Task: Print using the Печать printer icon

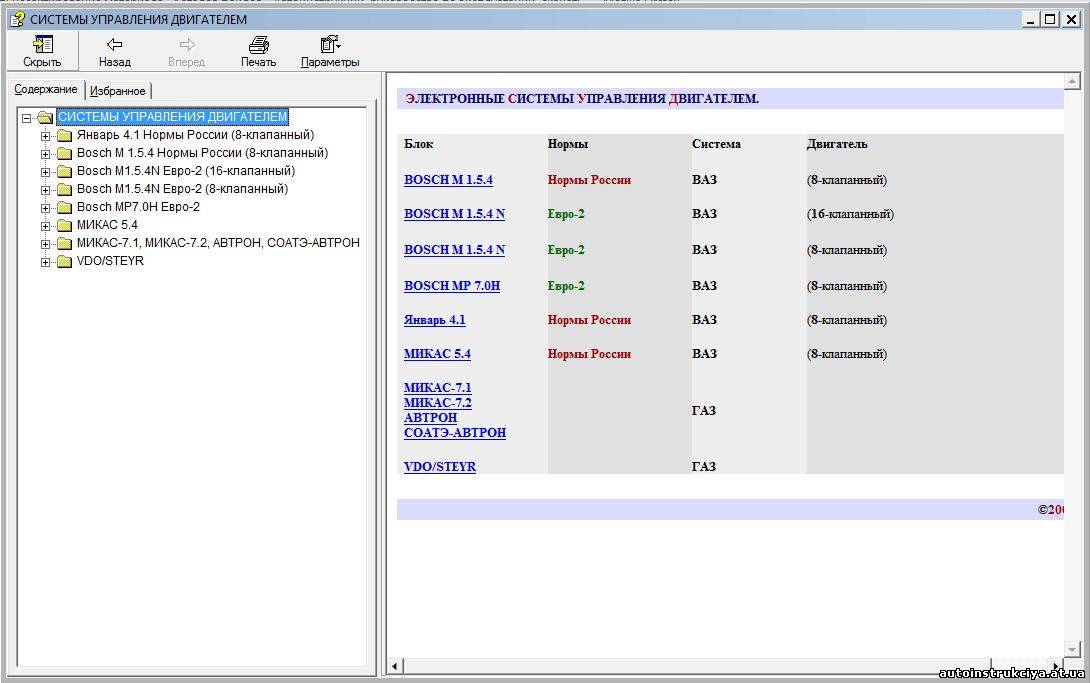Action: click(x=259, y=45)
